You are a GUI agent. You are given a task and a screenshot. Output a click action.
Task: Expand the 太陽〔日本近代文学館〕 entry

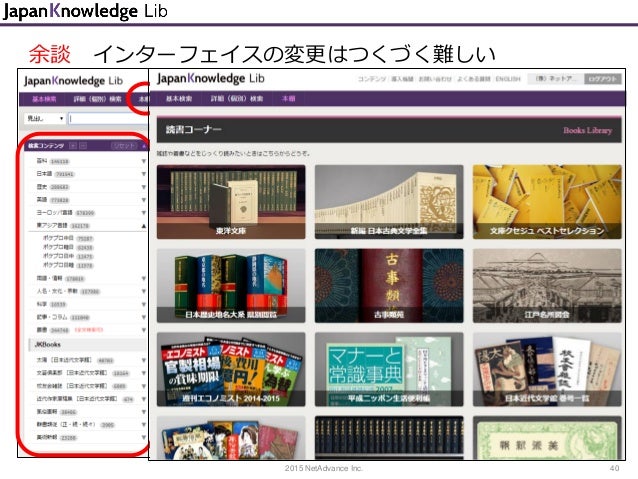(143, 360)
